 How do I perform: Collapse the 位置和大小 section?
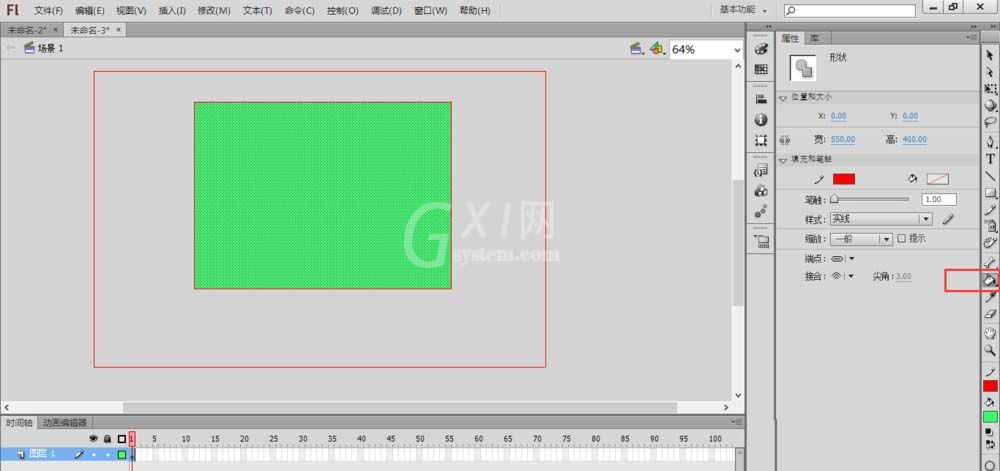pyautogui.click(x=783, y=98)
